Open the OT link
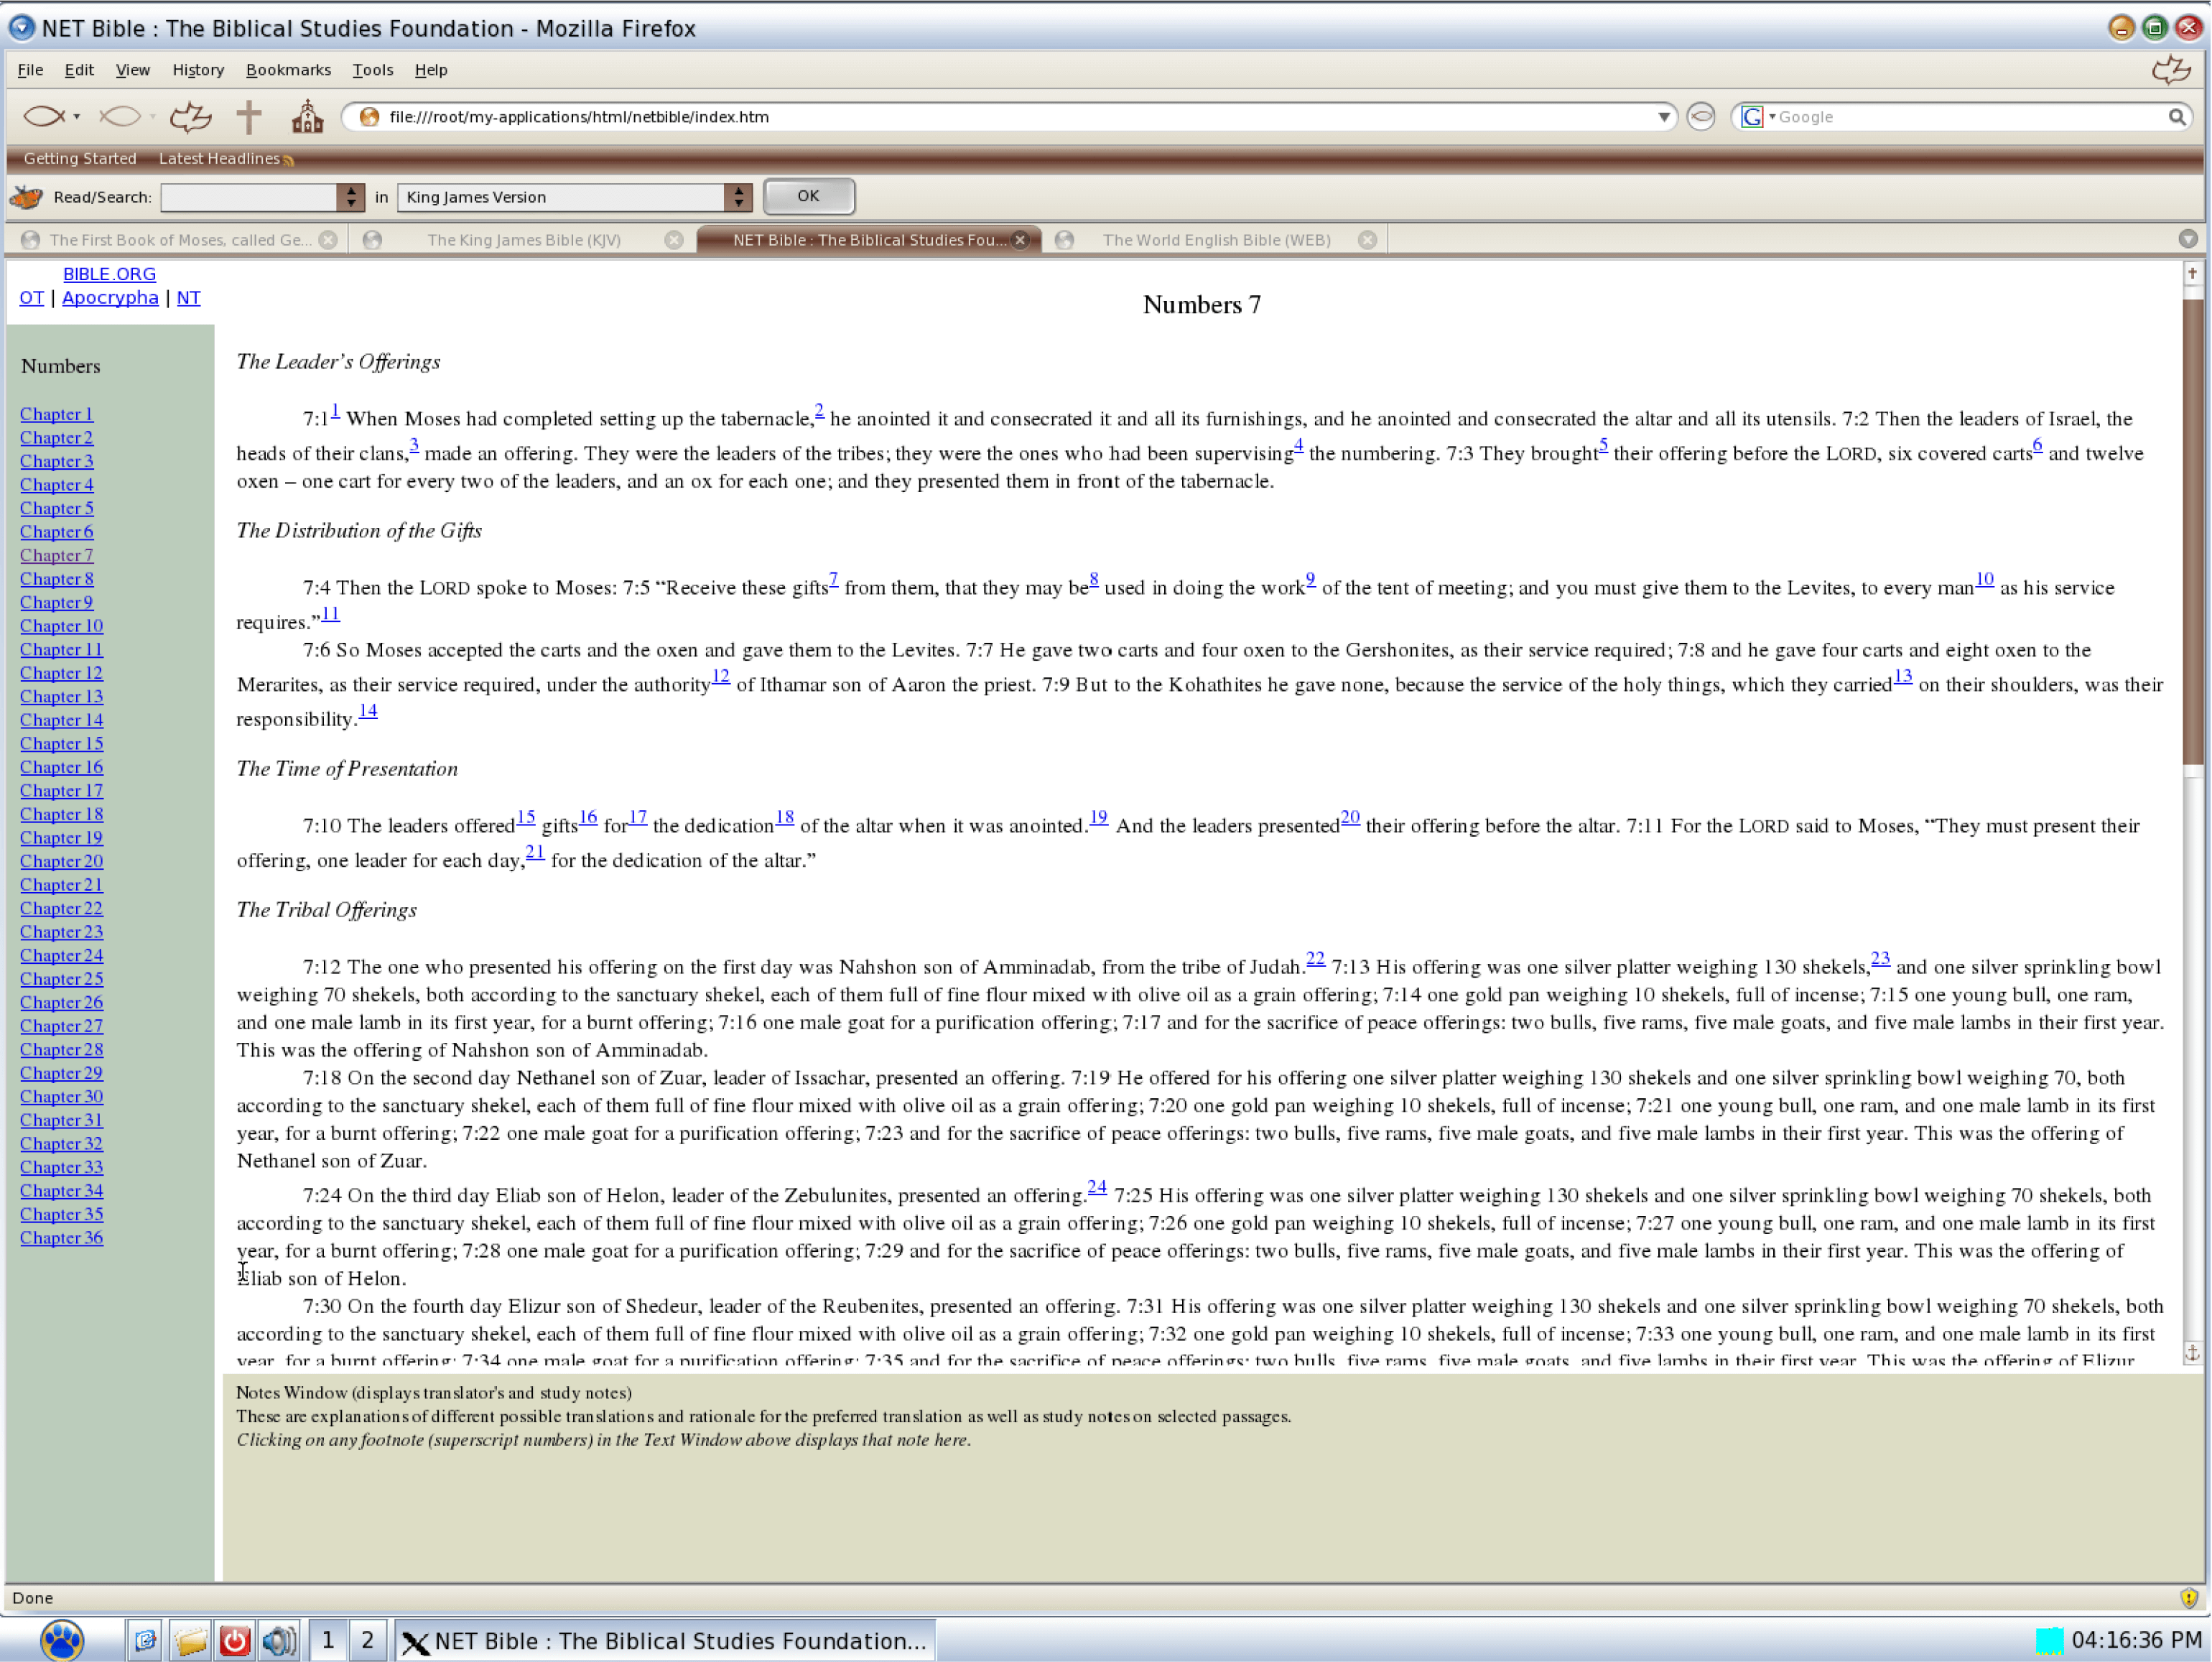 (x=31, y=298)
